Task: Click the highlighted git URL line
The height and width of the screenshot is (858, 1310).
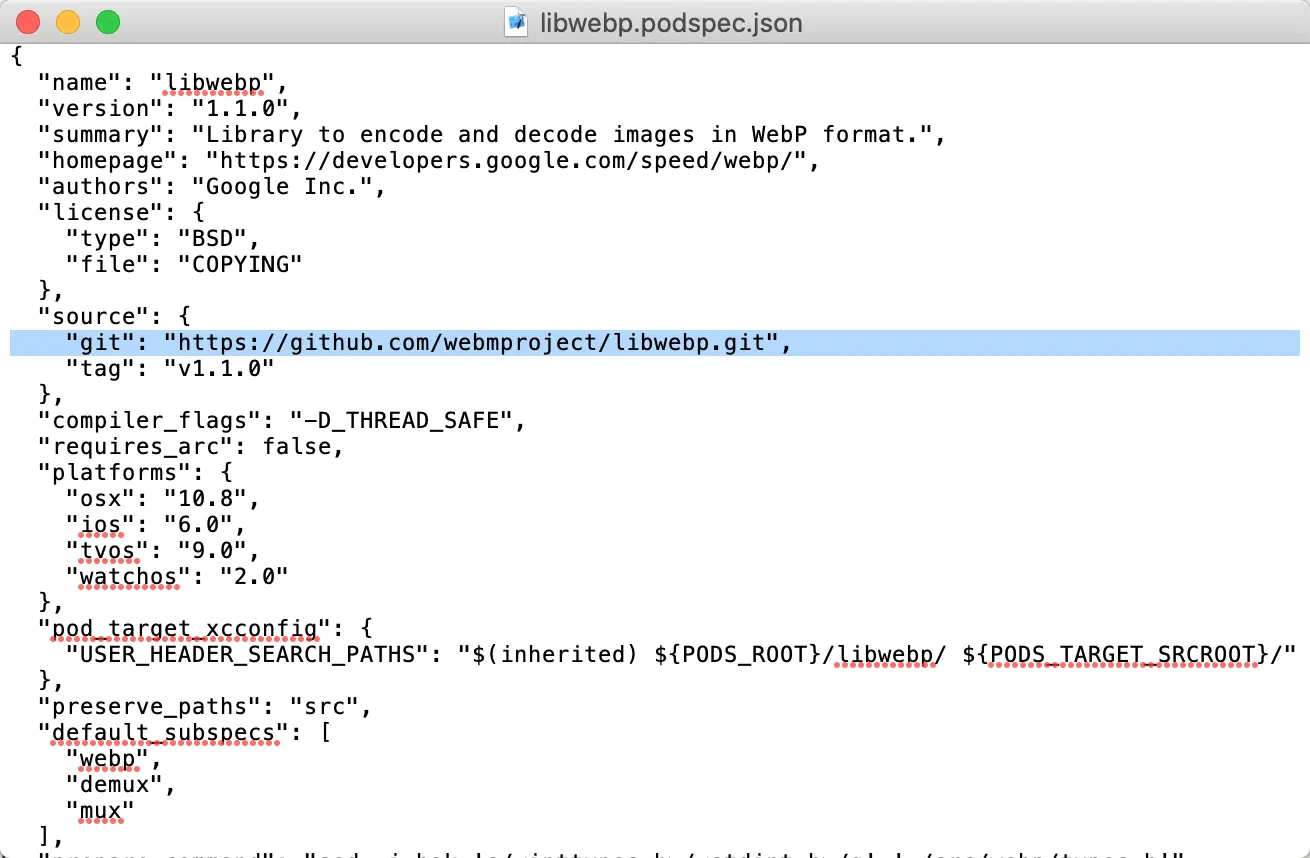Action: [655, 342]
